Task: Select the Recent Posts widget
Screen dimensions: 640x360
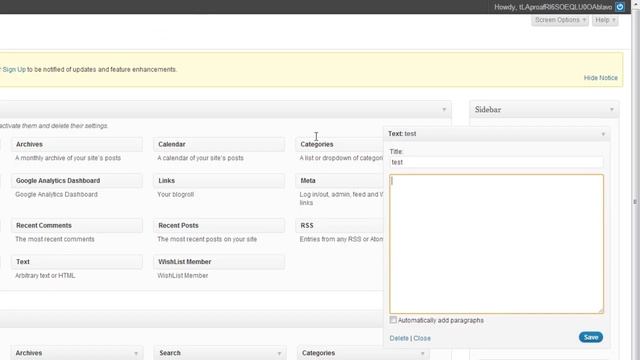Action: click(x=219, y=226)
